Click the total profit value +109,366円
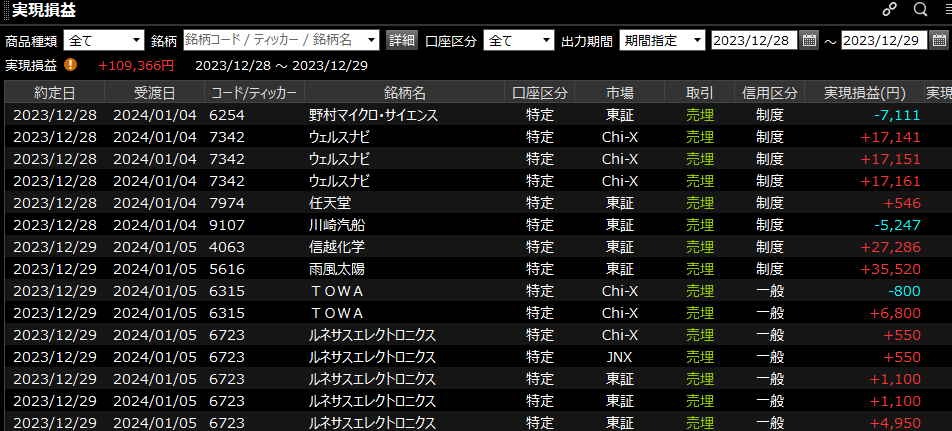952x431 pixels. 136,65
